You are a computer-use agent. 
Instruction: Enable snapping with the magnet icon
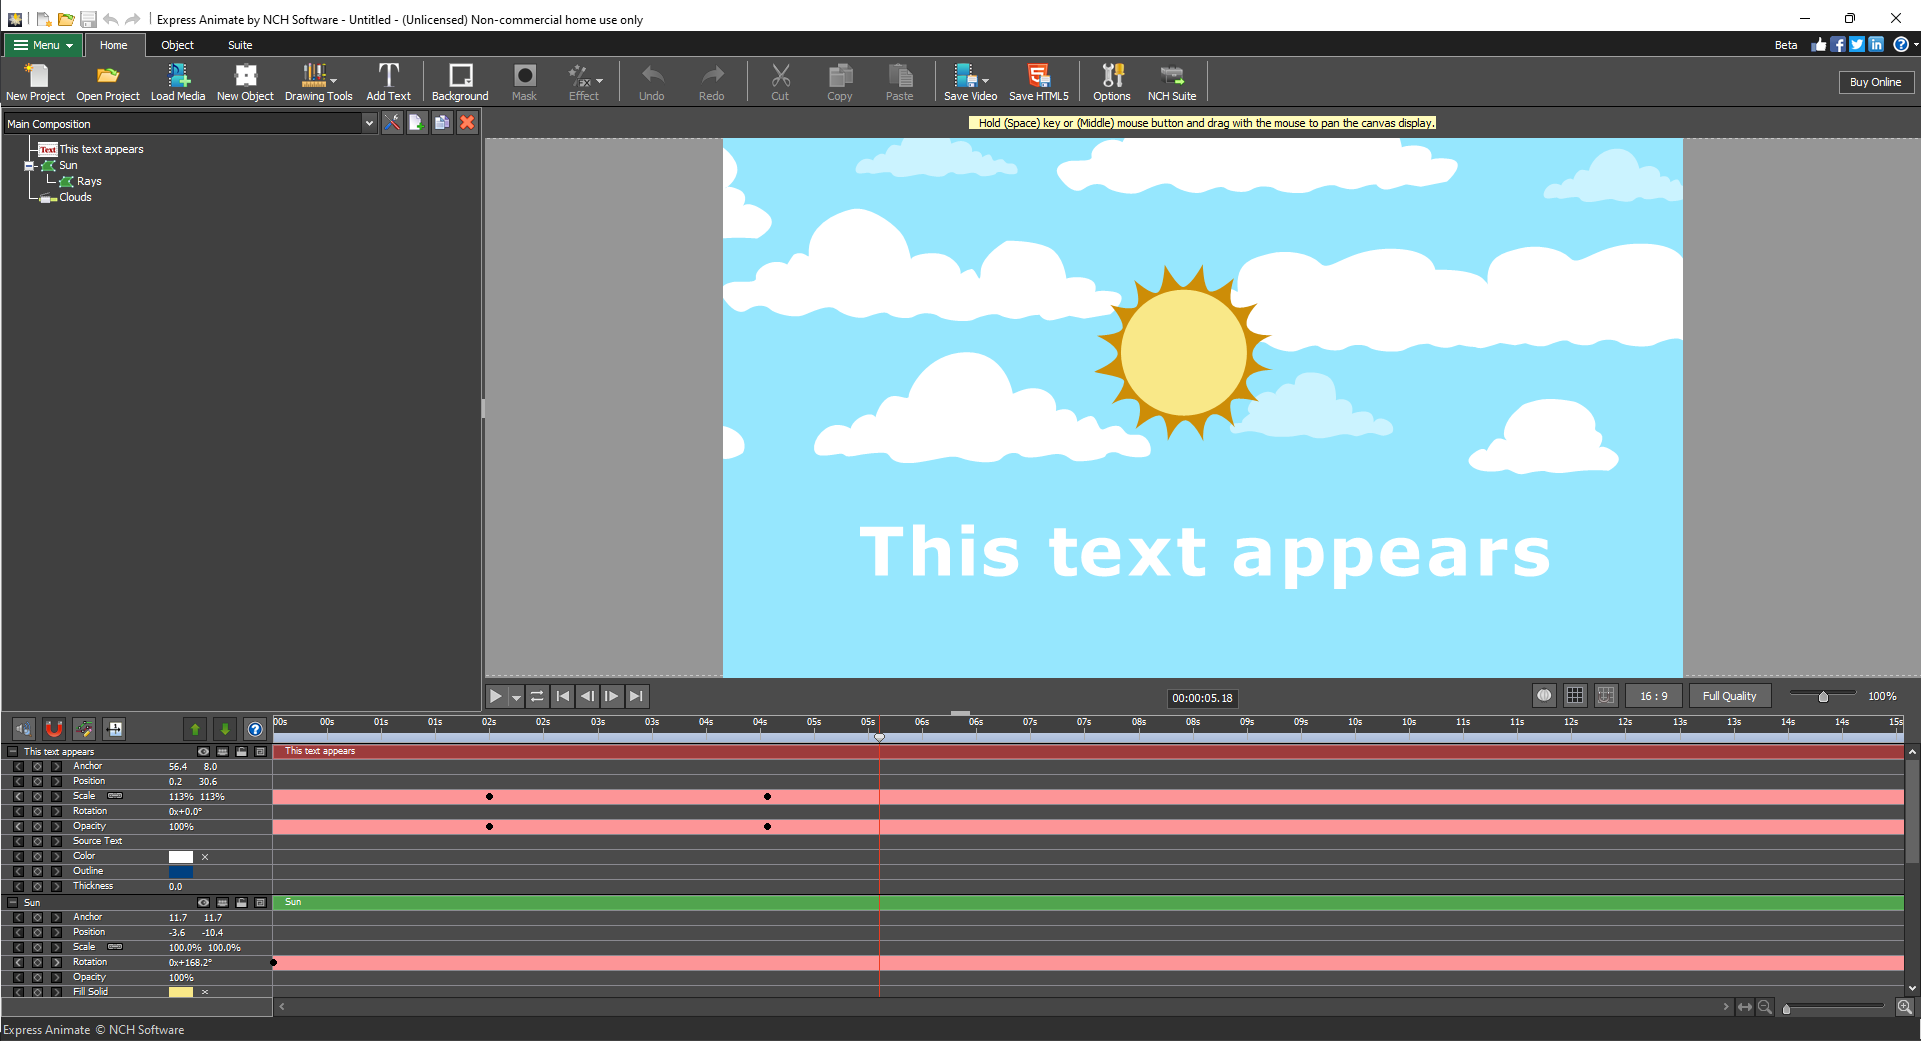pyautogui.click(x=54, y=729)
